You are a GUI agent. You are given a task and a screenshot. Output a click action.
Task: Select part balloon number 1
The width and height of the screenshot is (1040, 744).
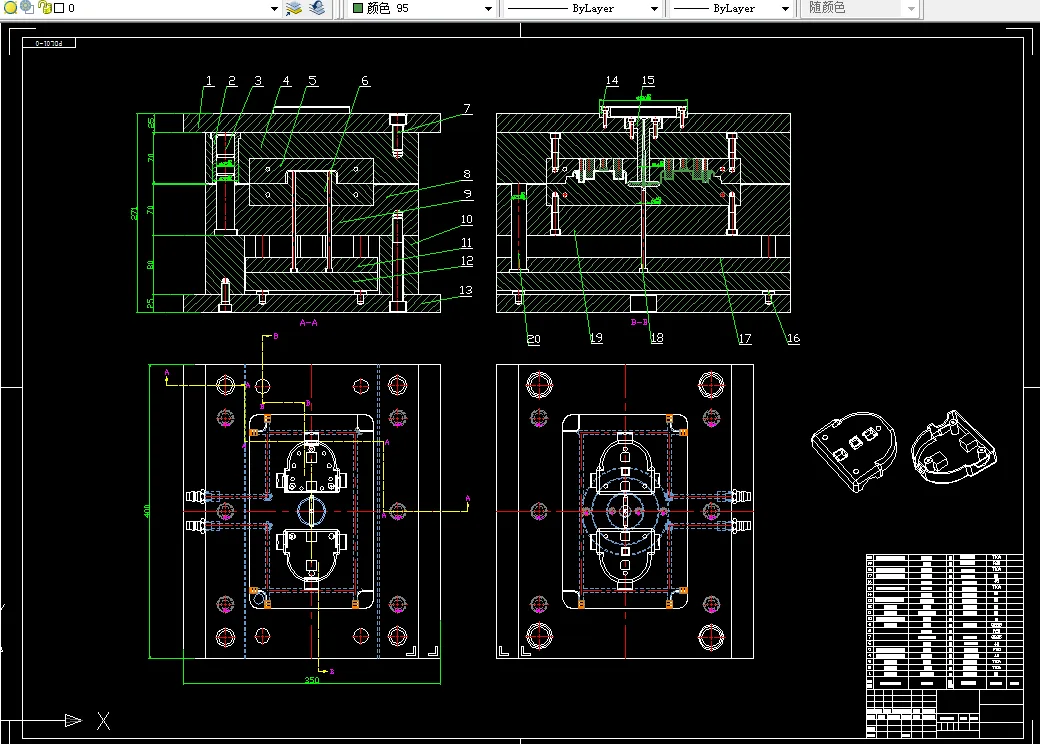209,80
